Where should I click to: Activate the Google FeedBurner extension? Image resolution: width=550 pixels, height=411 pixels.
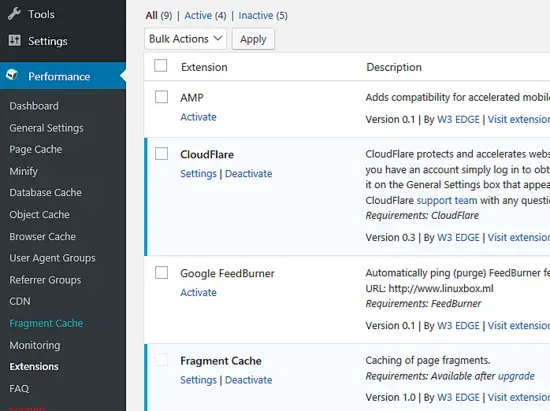coord(198,292)
